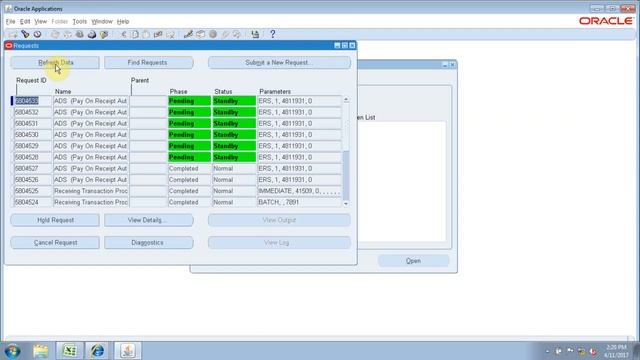Open the Edit menu
The image size is (640, 360).
(25, 21)
